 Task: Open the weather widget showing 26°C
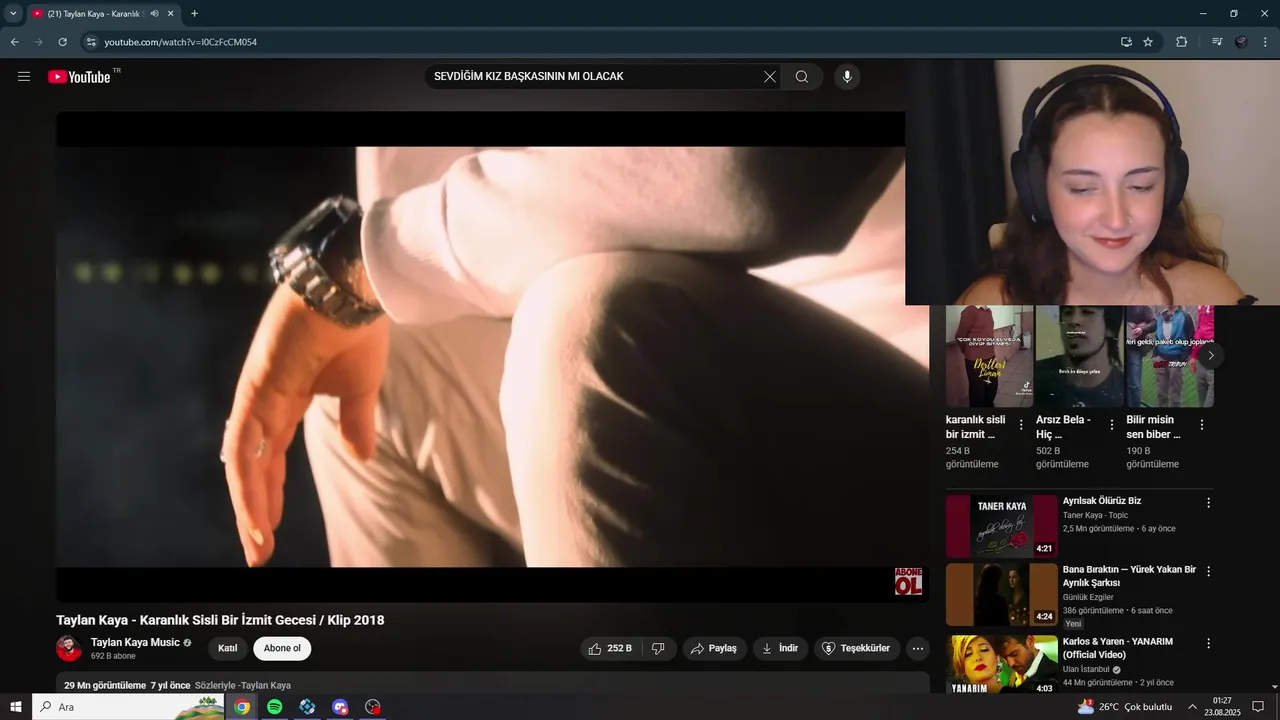tap(1124, 707)
